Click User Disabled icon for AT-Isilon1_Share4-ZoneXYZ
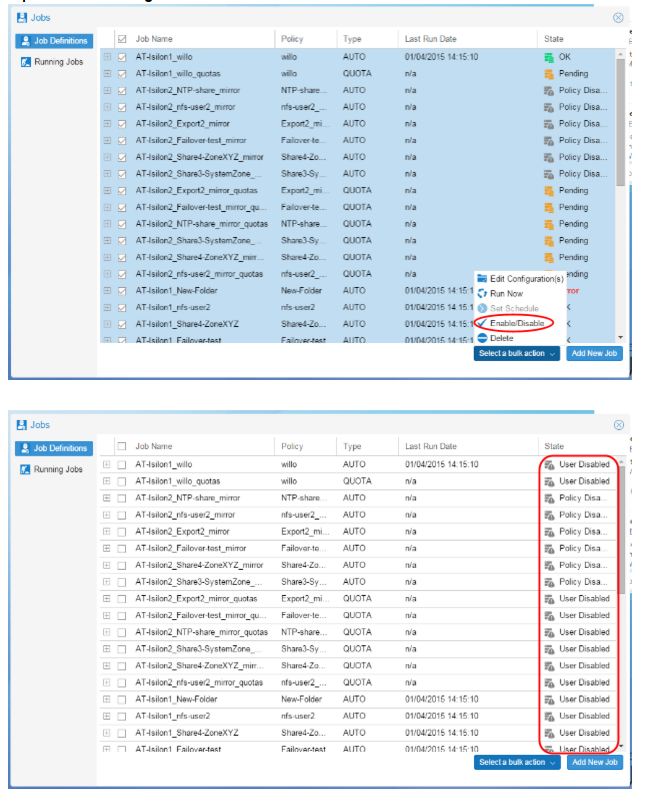Screen dimensions: 646x794 549,733
